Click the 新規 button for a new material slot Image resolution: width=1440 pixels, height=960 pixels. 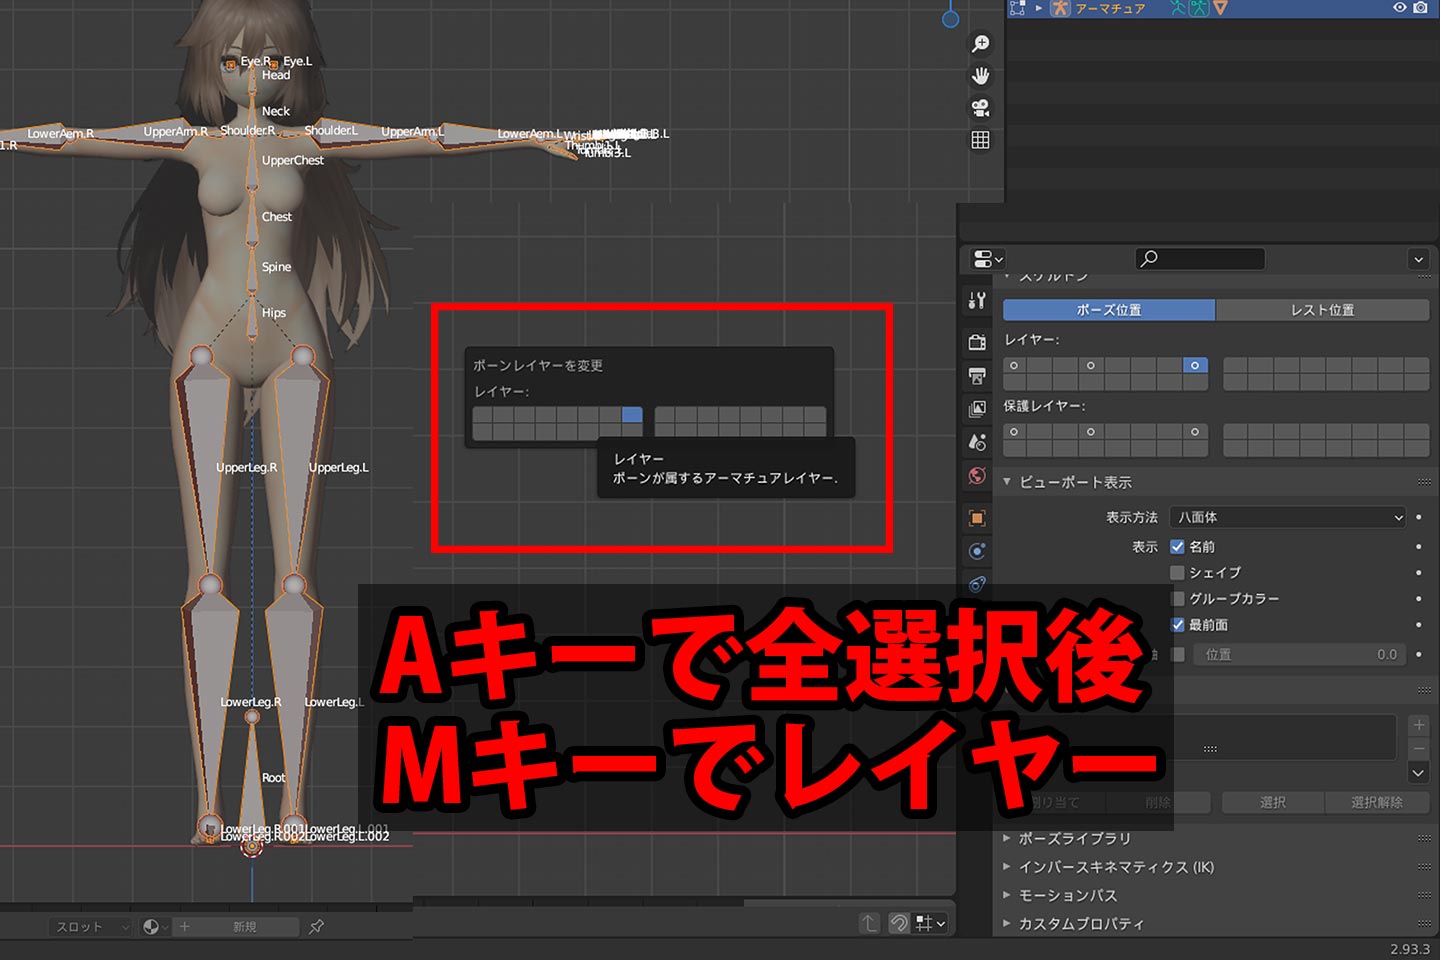(243, 926)
